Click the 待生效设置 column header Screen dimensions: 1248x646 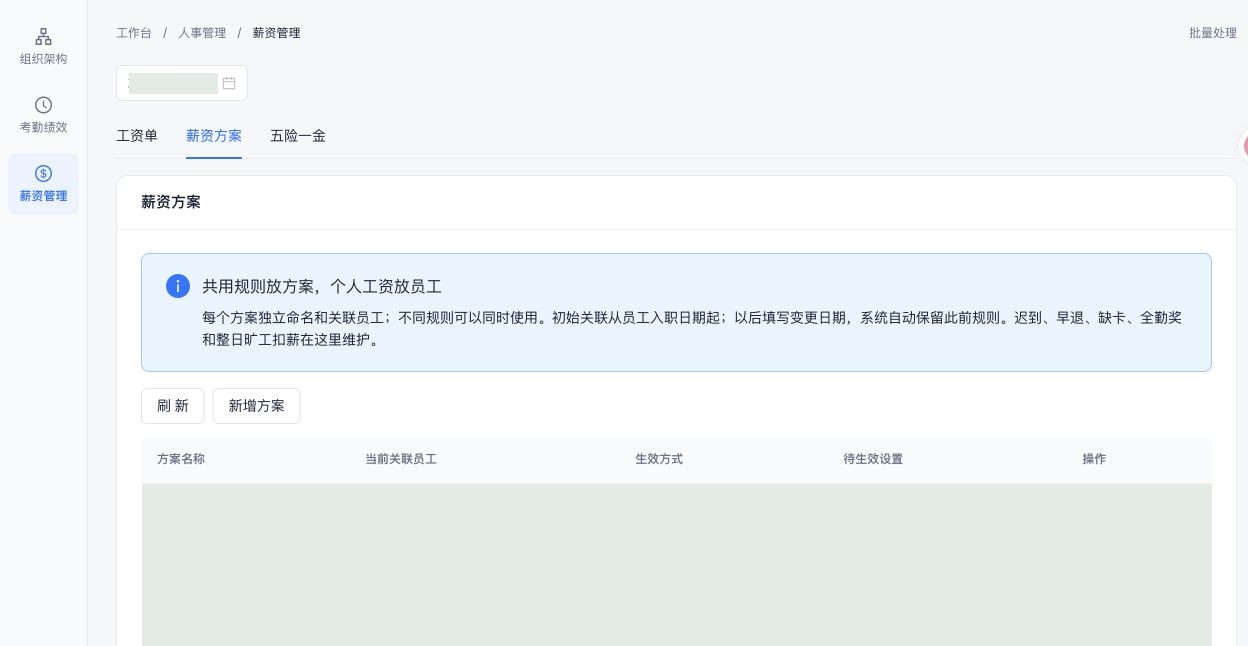tap(873, 459)
